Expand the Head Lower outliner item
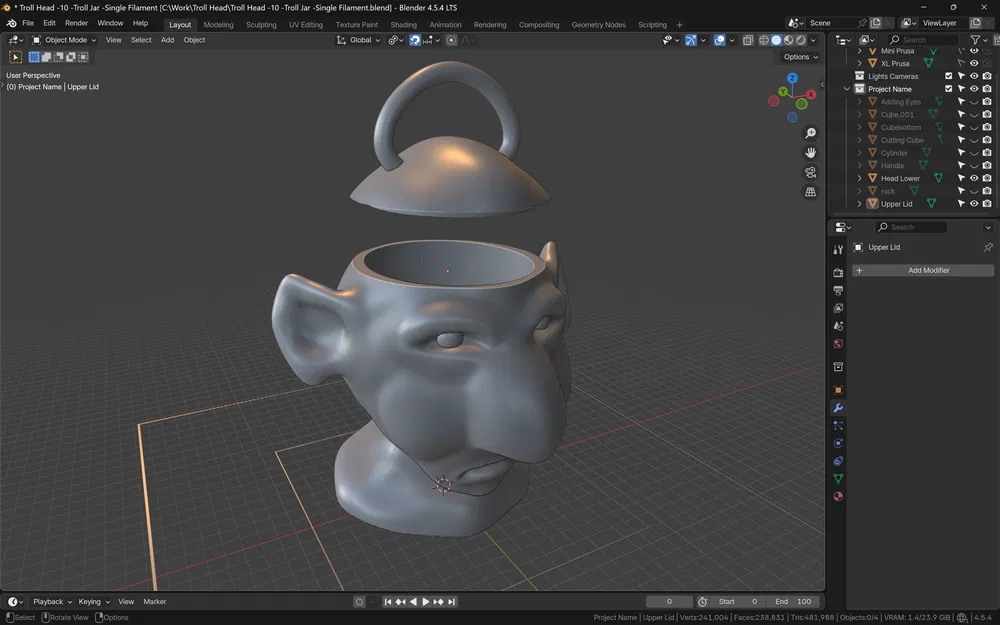The image size is (1000, 625). (x=859, y=177)
